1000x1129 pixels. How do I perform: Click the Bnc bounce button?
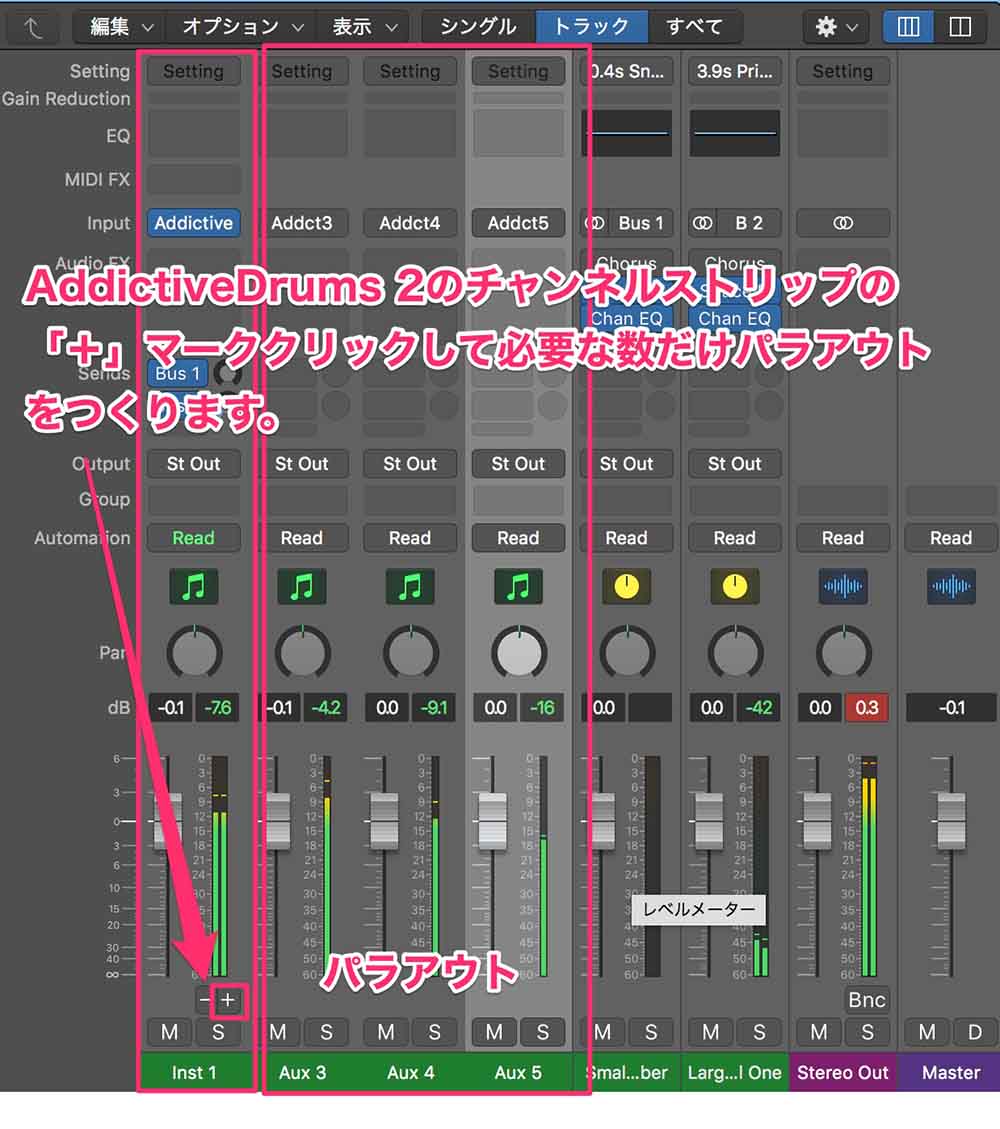867,1000
